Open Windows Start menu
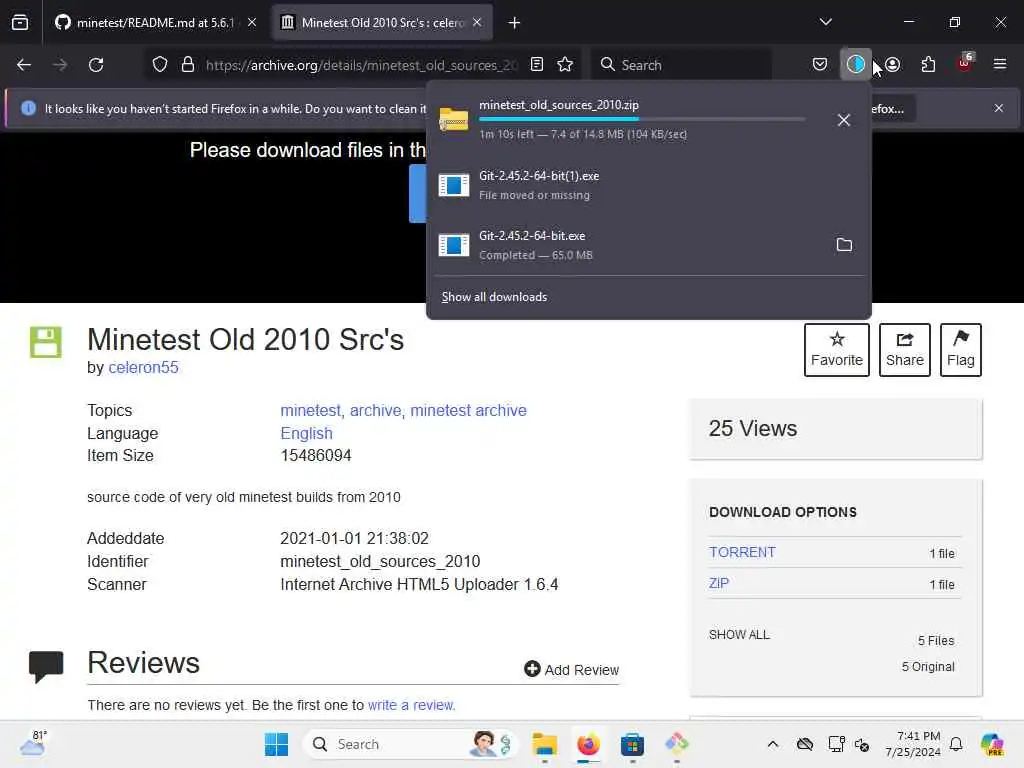1024x768 pixels. point(276,744)
